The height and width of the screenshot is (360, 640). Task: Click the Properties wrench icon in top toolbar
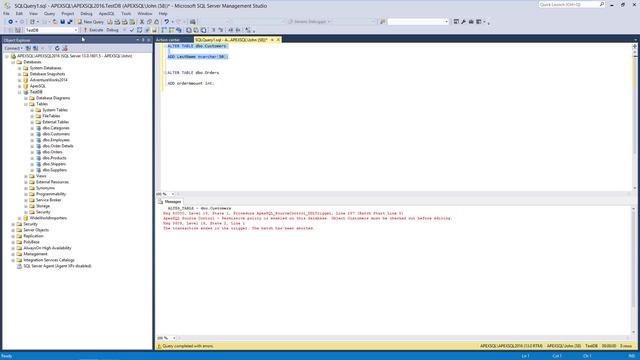click(463, 22)
